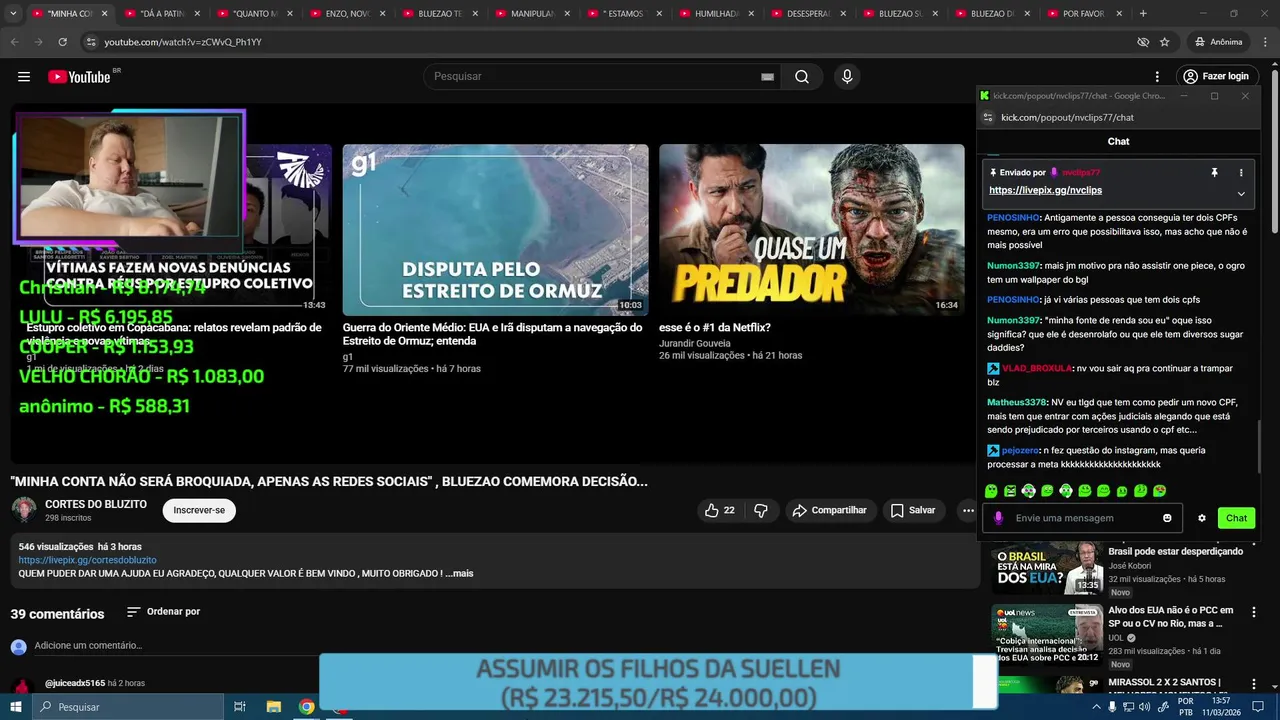Close the "MINHA CONTA" active tab
Screen dimensions: 1280x720
[x=106, y=14]
